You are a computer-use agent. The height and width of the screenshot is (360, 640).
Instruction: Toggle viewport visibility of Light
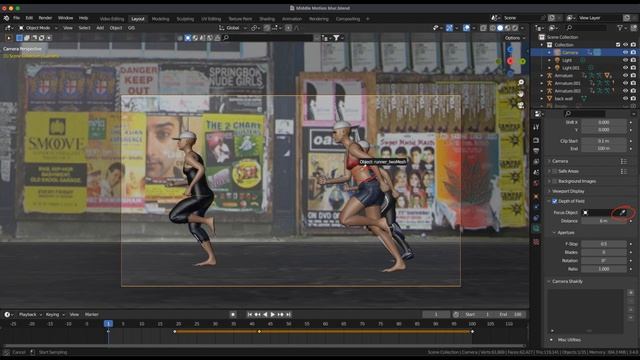625,60
